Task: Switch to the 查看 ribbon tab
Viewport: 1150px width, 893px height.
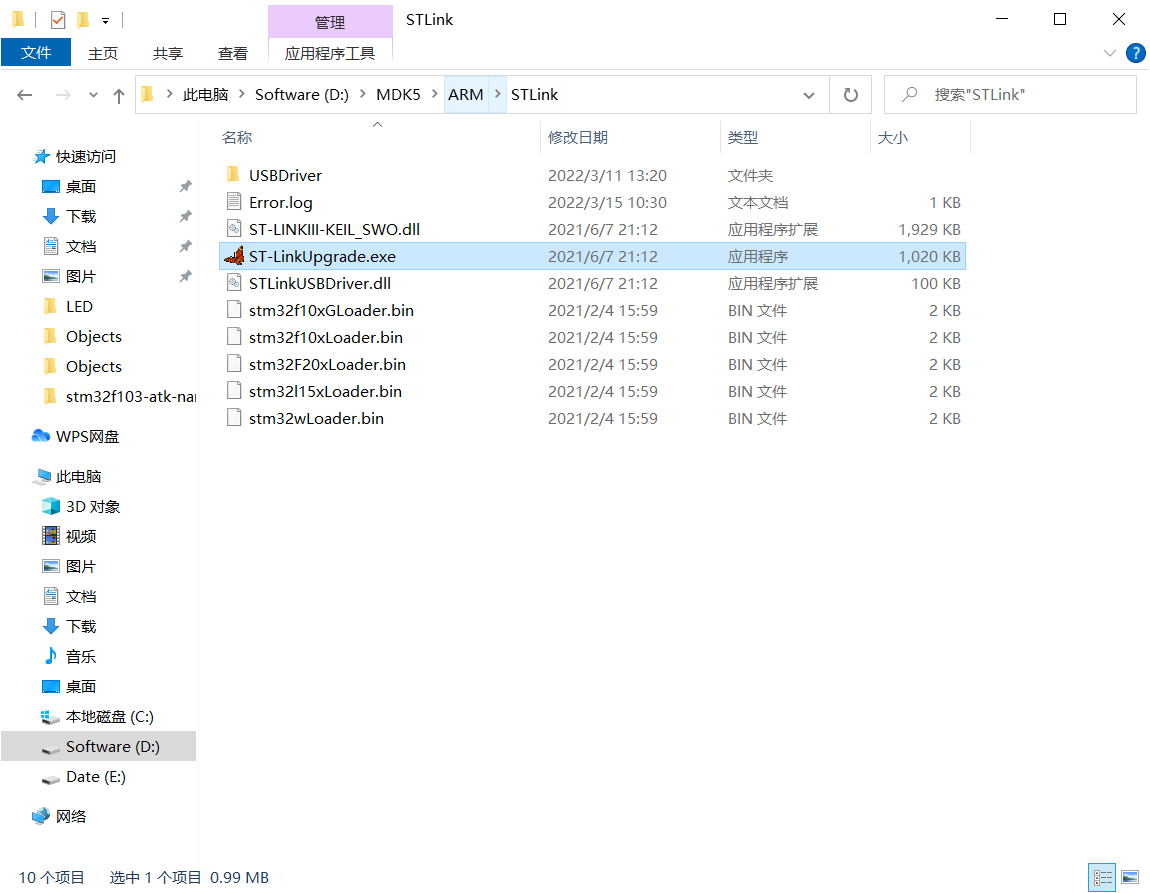Action: 232,53
